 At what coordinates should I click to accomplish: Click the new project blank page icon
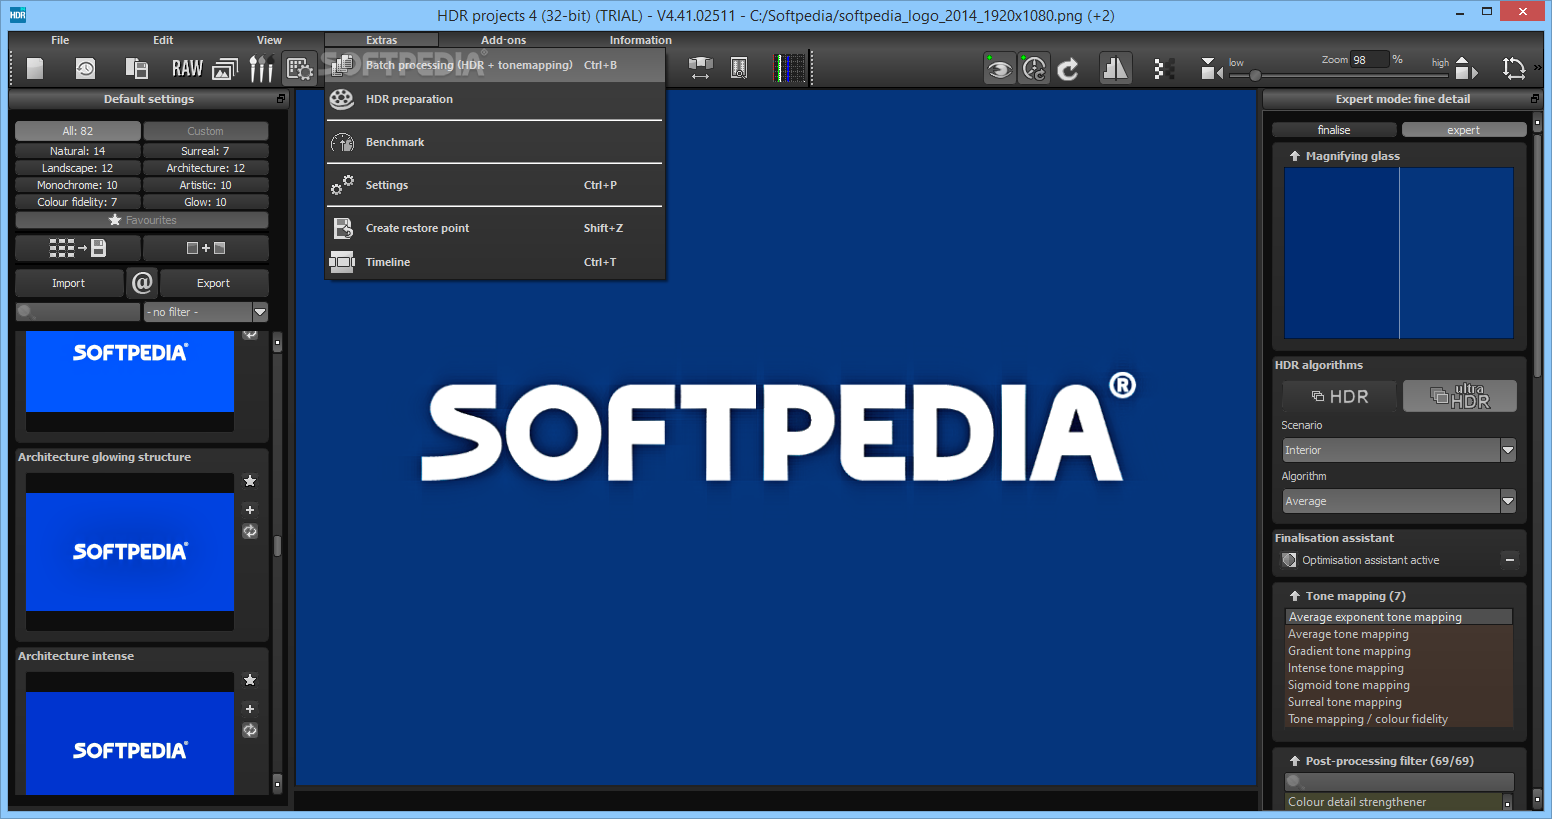point(35,68)
